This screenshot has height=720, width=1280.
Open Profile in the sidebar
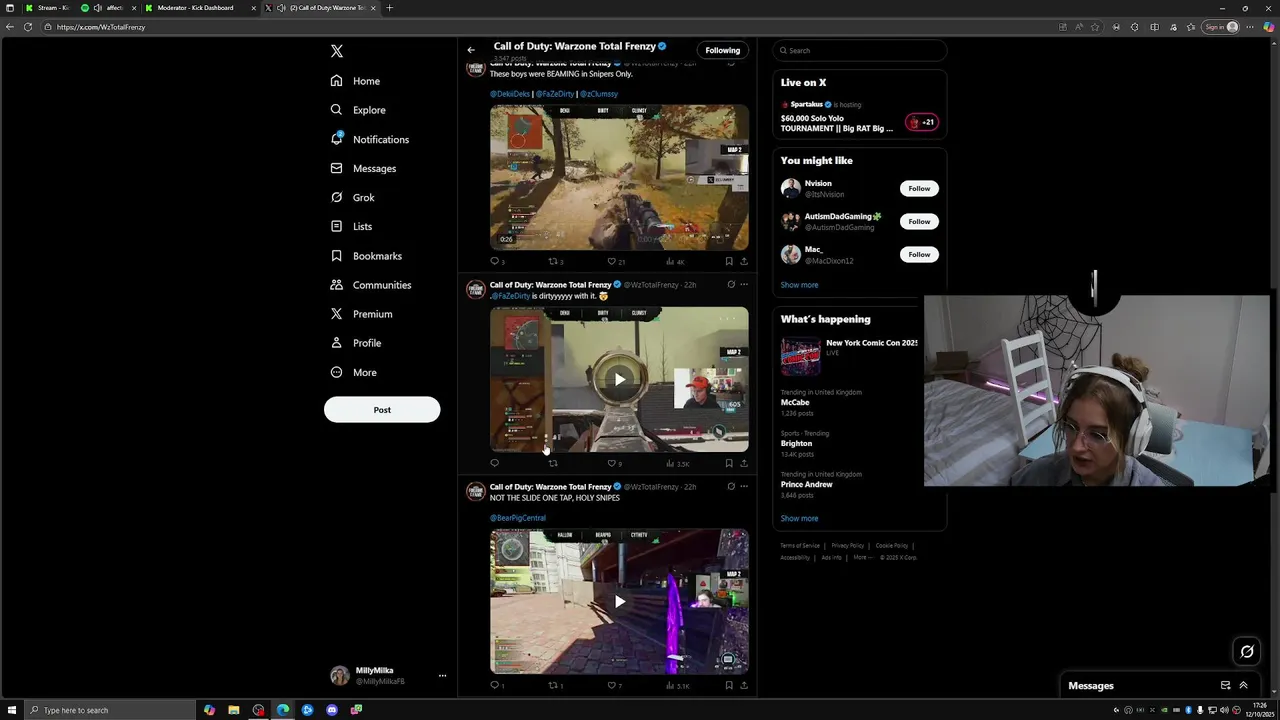pos(356,343)
